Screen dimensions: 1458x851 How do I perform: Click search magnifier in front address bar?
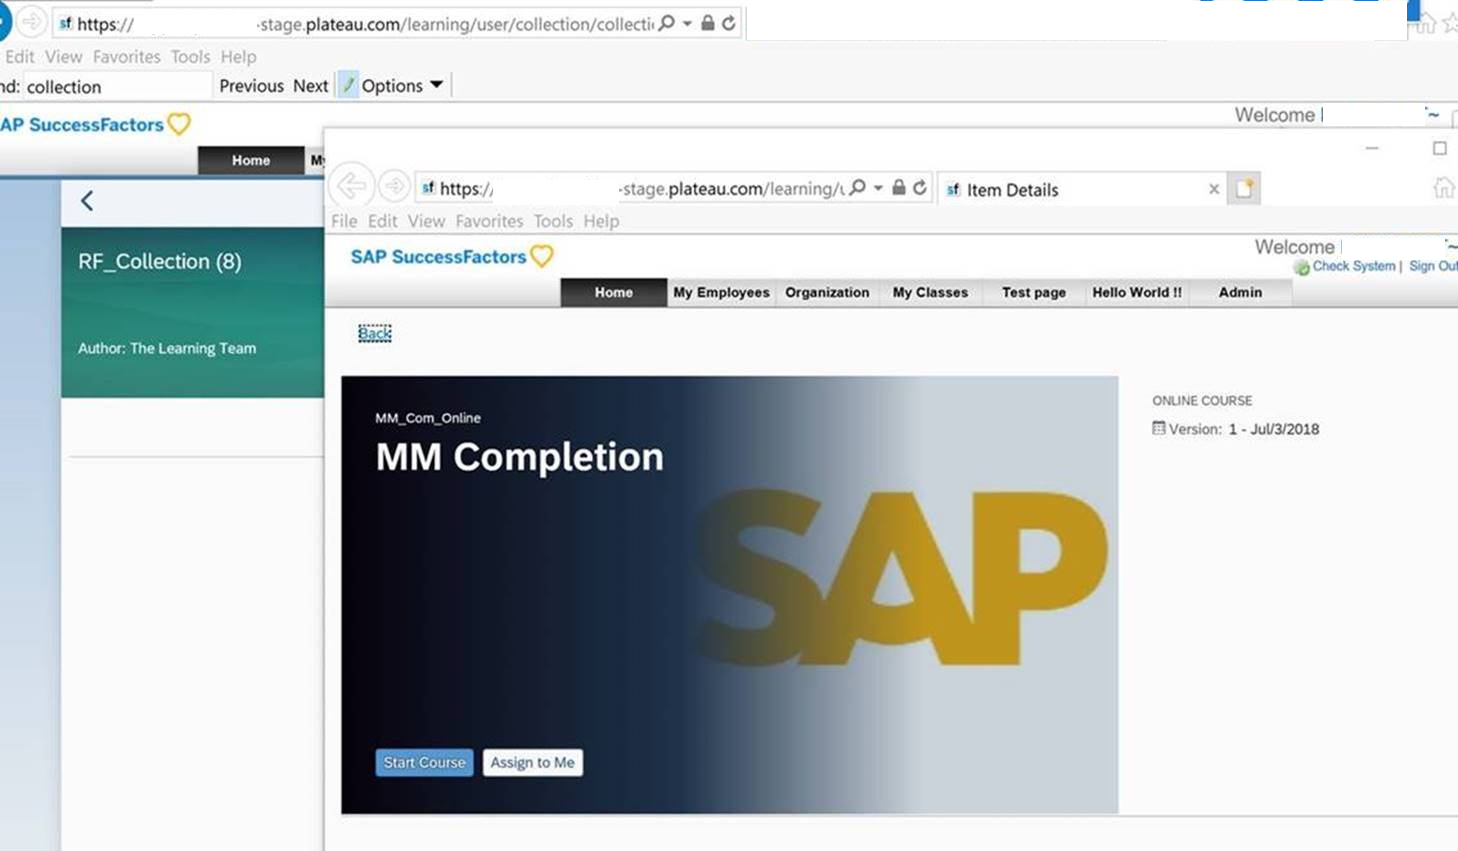coord(857,188)
